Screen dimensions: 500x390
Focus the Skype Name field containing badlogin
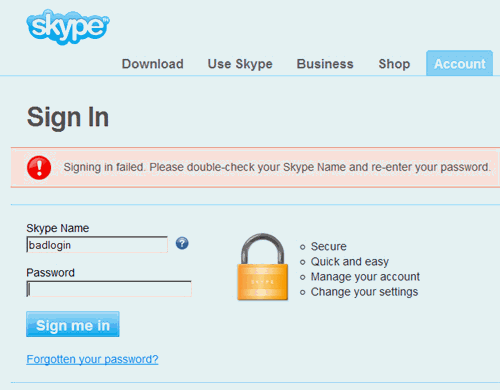97,245
